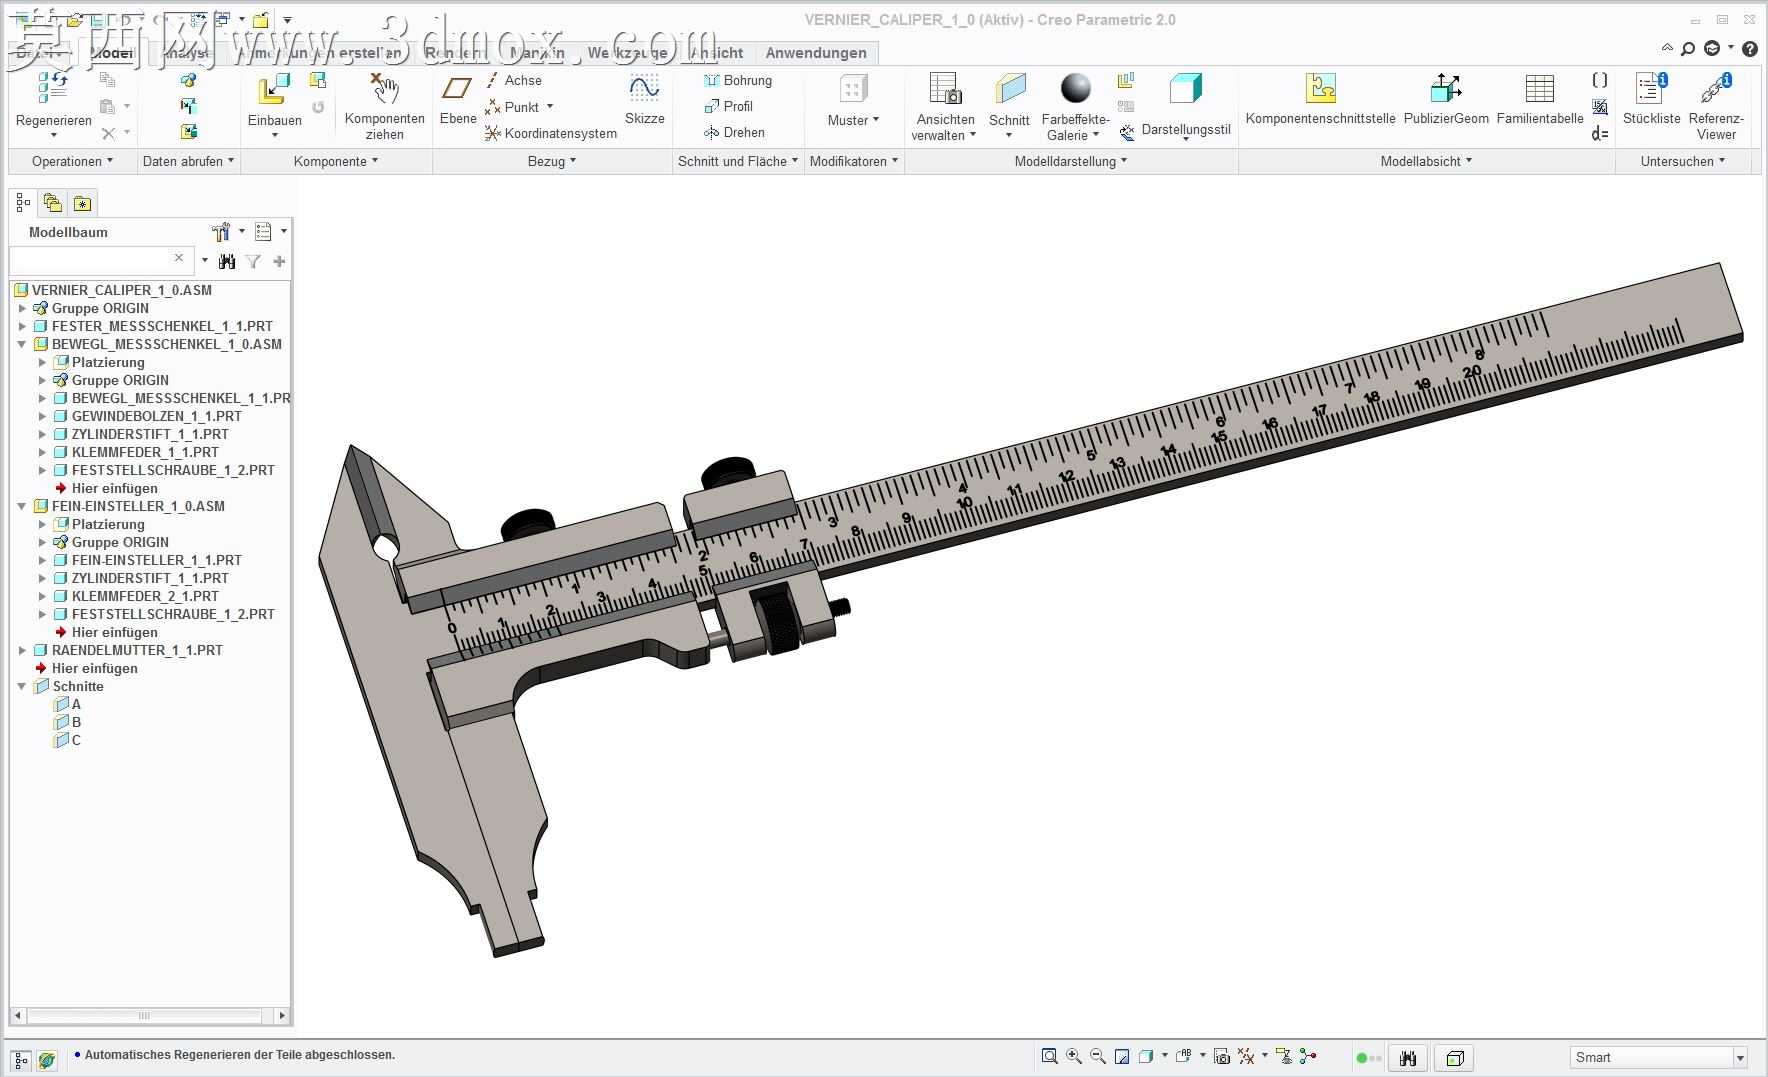
Task: Click the search magnifier icon at top right
Action: pos(1688,48)
